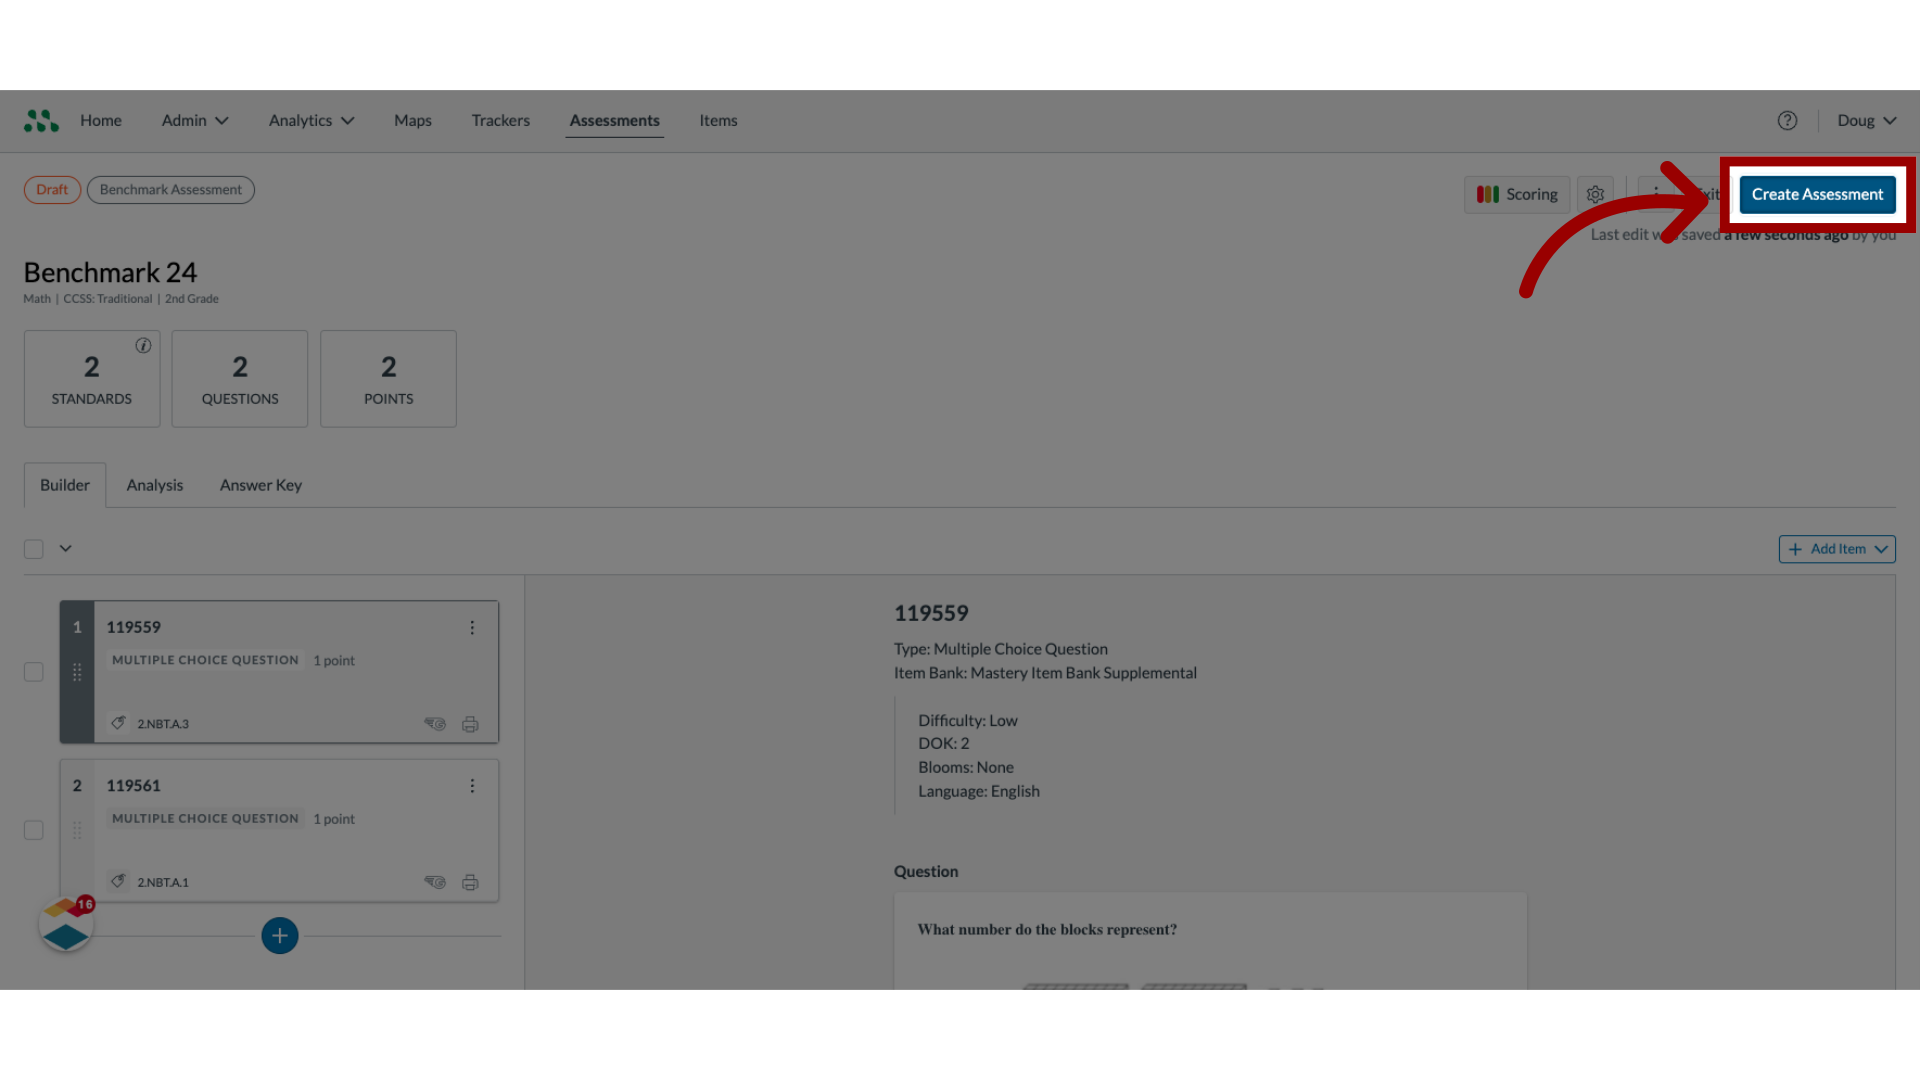Click the print icon for item 119561
Screen dimensions: 1920x1080
coord(469,881)
